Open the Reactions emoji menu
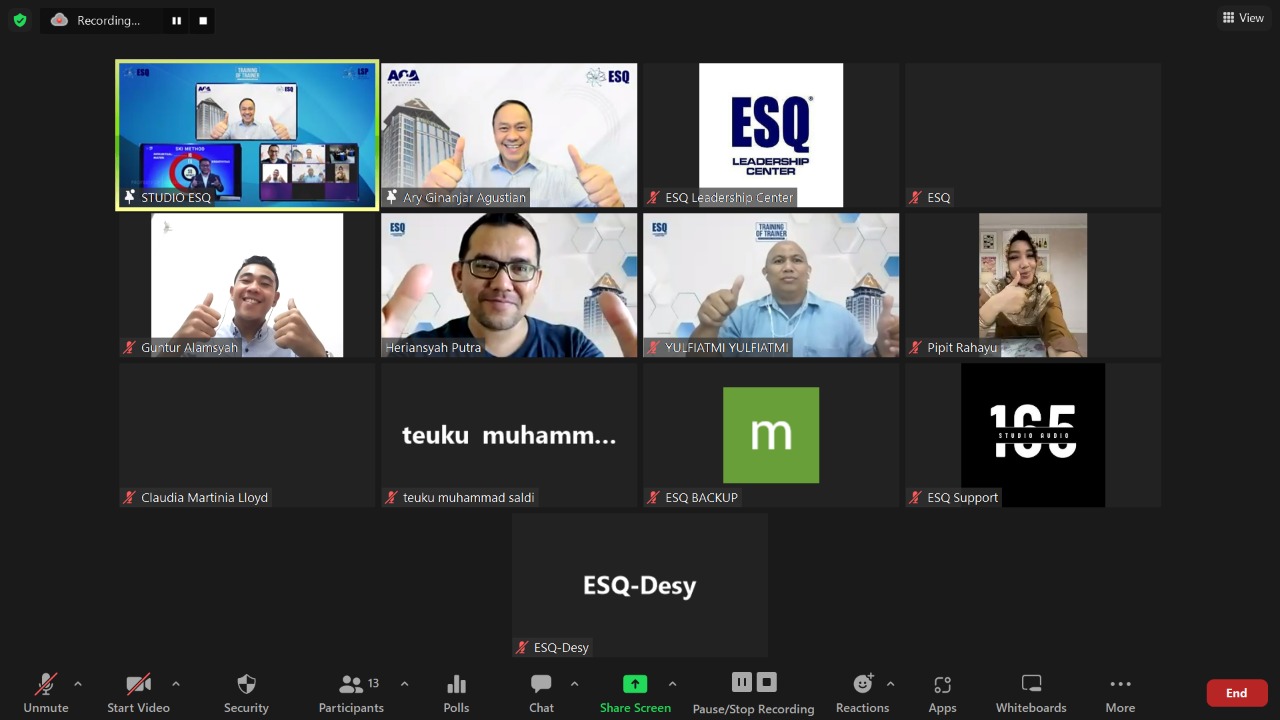 [x=862, y=692]
